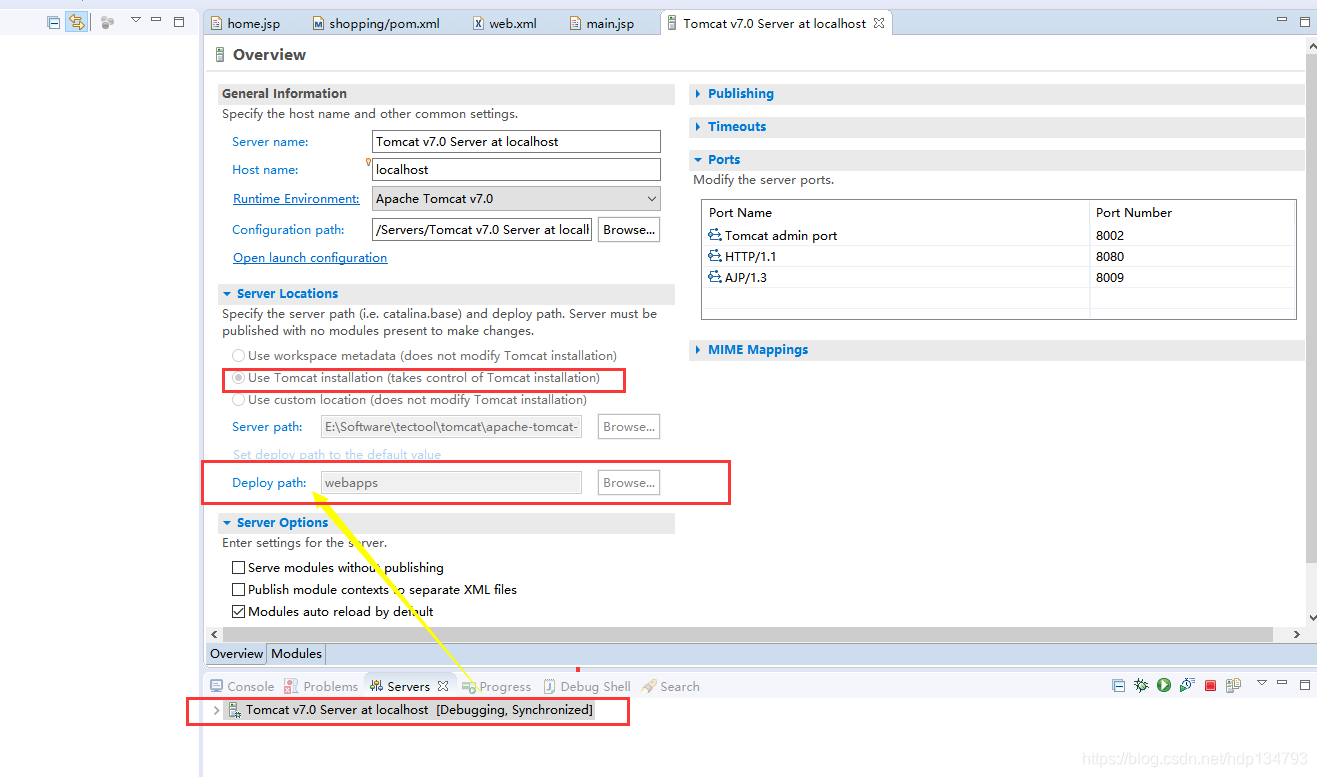Image resolution: width=1317 pixels, height=777 pixels.
Task: Open Servers view menu triangle
Action: coord(1262,683)
